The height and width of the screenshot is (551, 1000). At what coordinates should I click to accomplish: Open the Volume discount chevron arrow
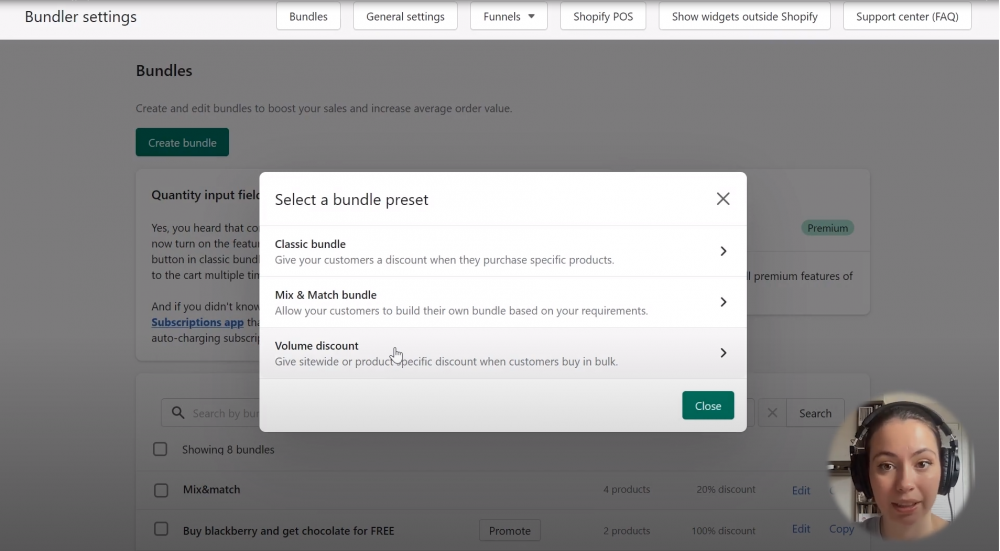[x=723, y=353]
